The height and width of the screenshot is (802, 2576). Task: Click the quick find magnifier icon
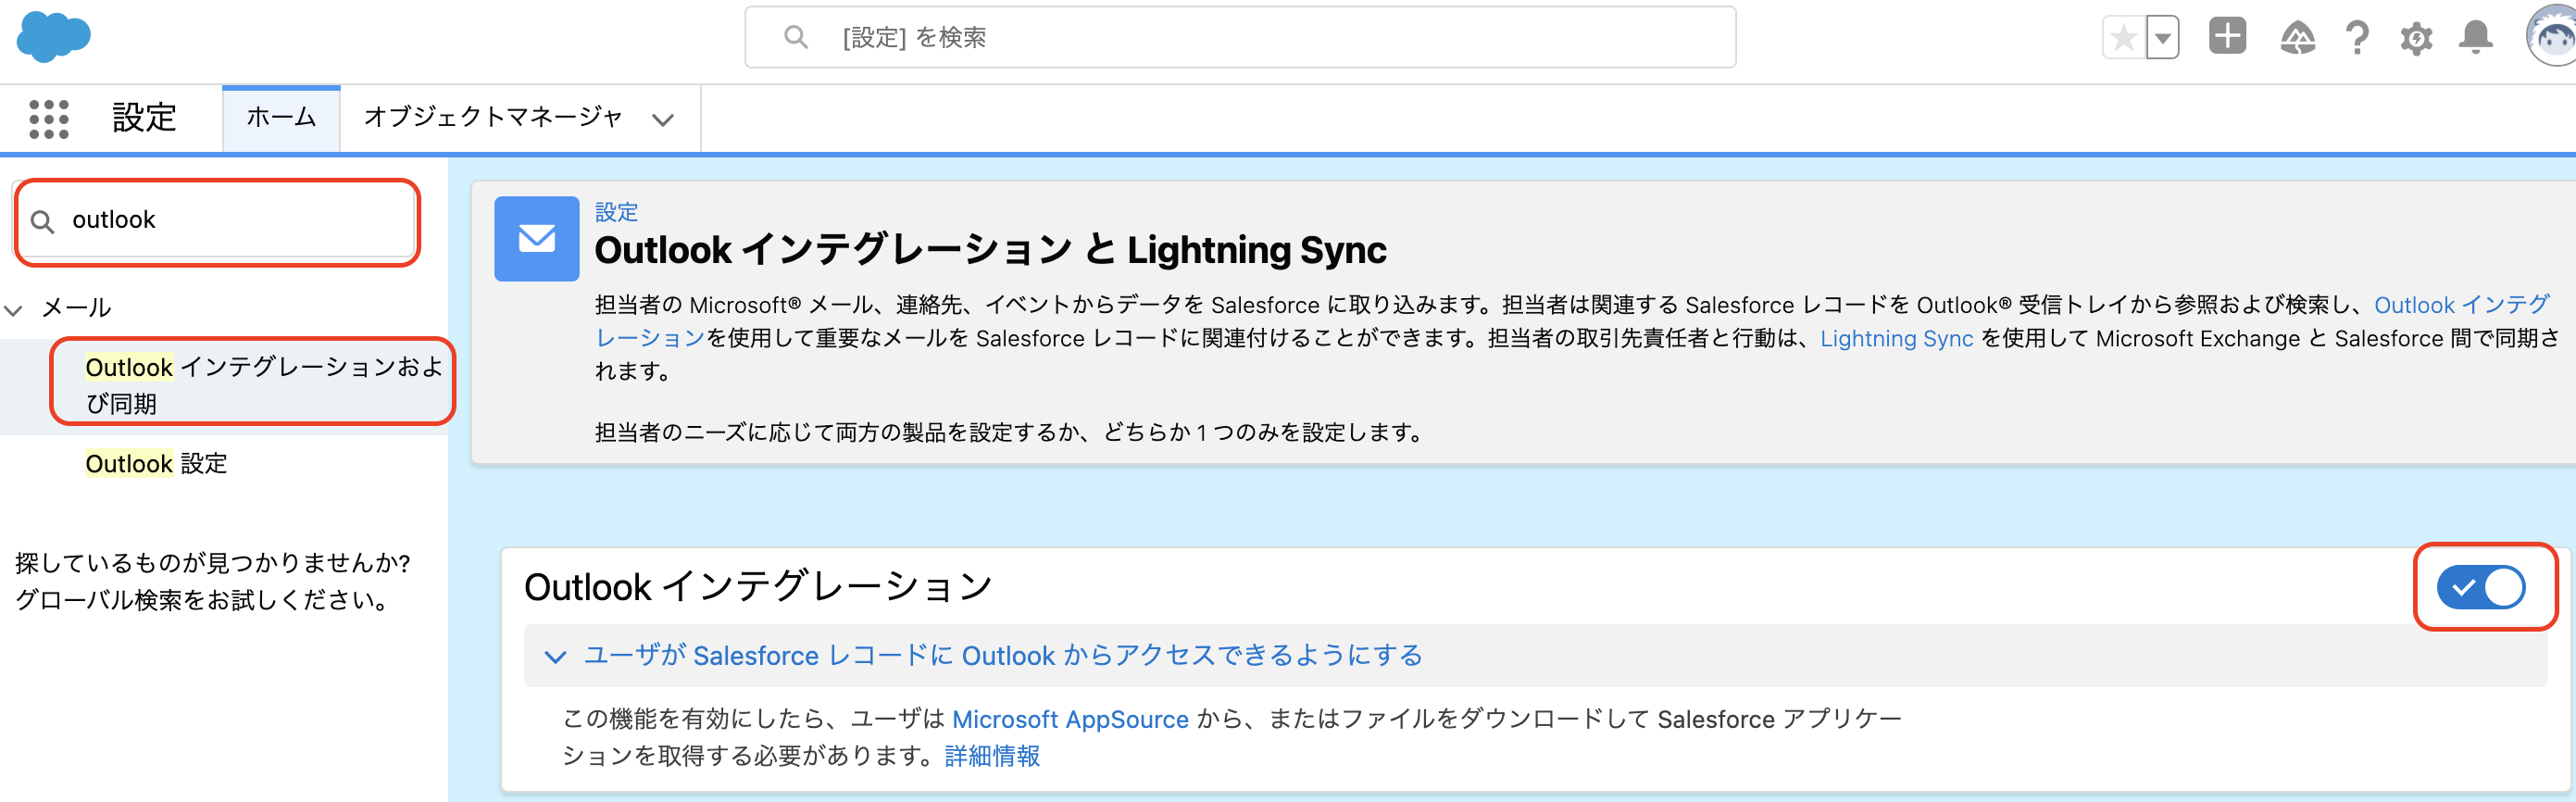(42, 221)
